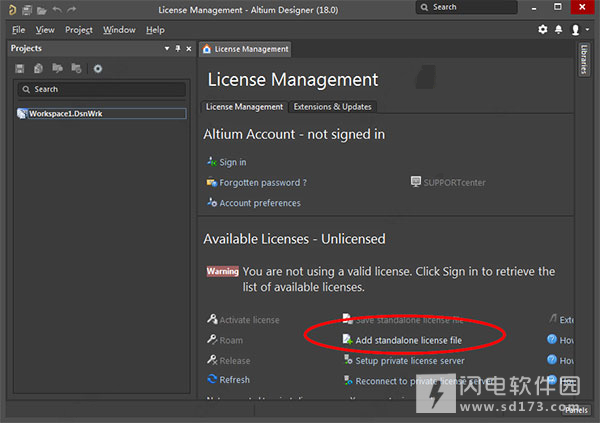Select the License Management document tab

pos(245,49)
